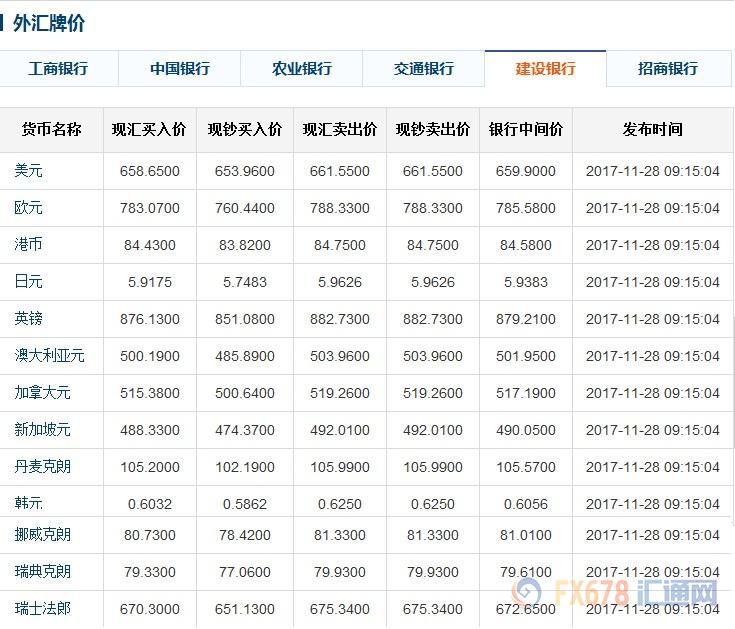Click the 现汇买入价 column header
735x629 pixels.
(x=149, y=129)
